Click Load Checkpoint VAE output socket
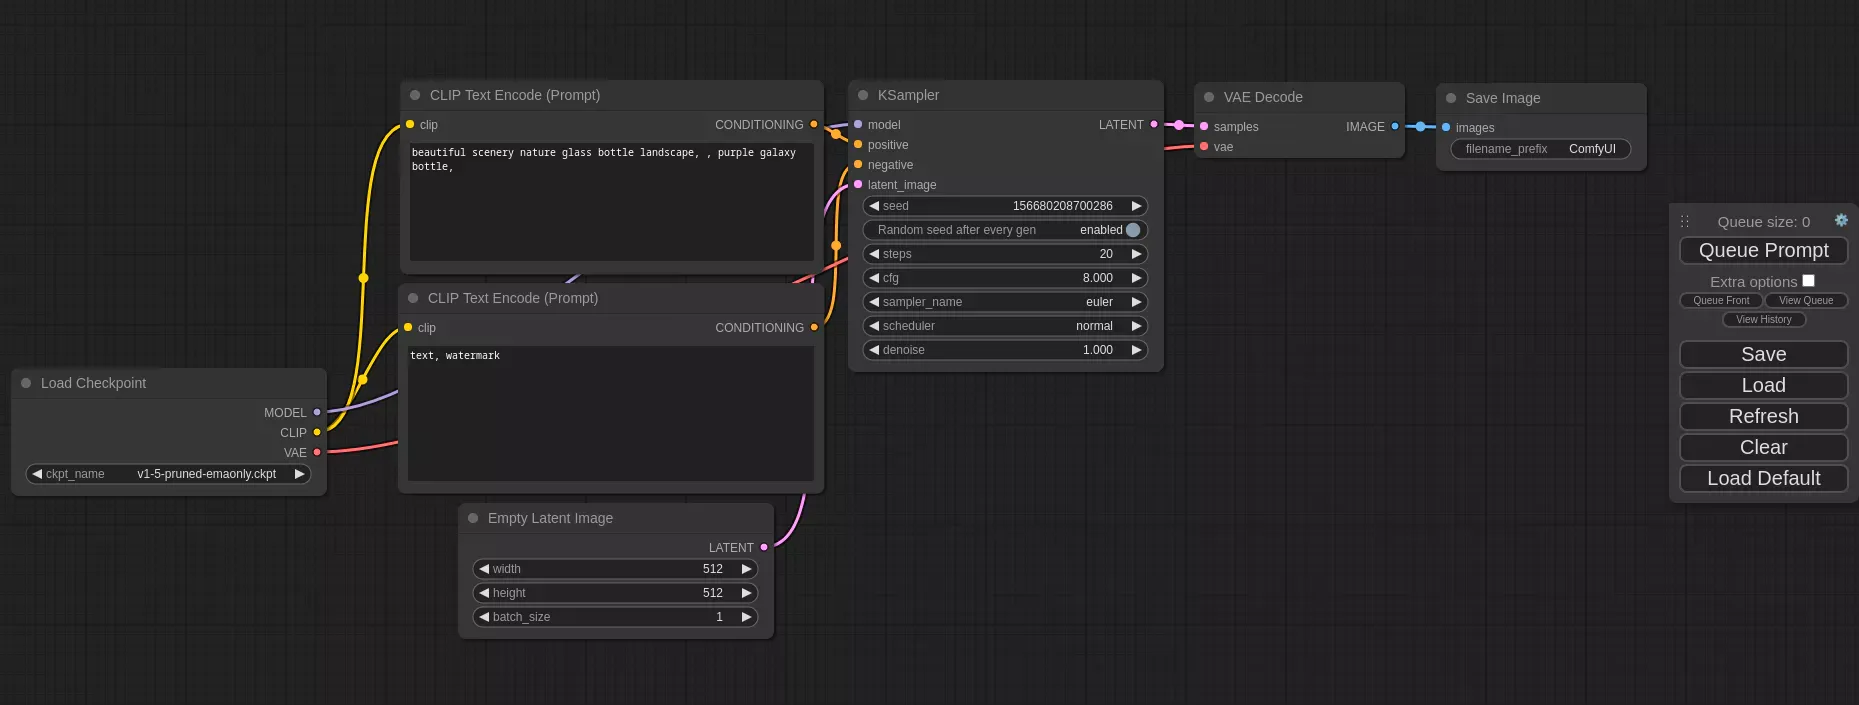Viewport: 1859px width, 705px height. tap(317, 453)
